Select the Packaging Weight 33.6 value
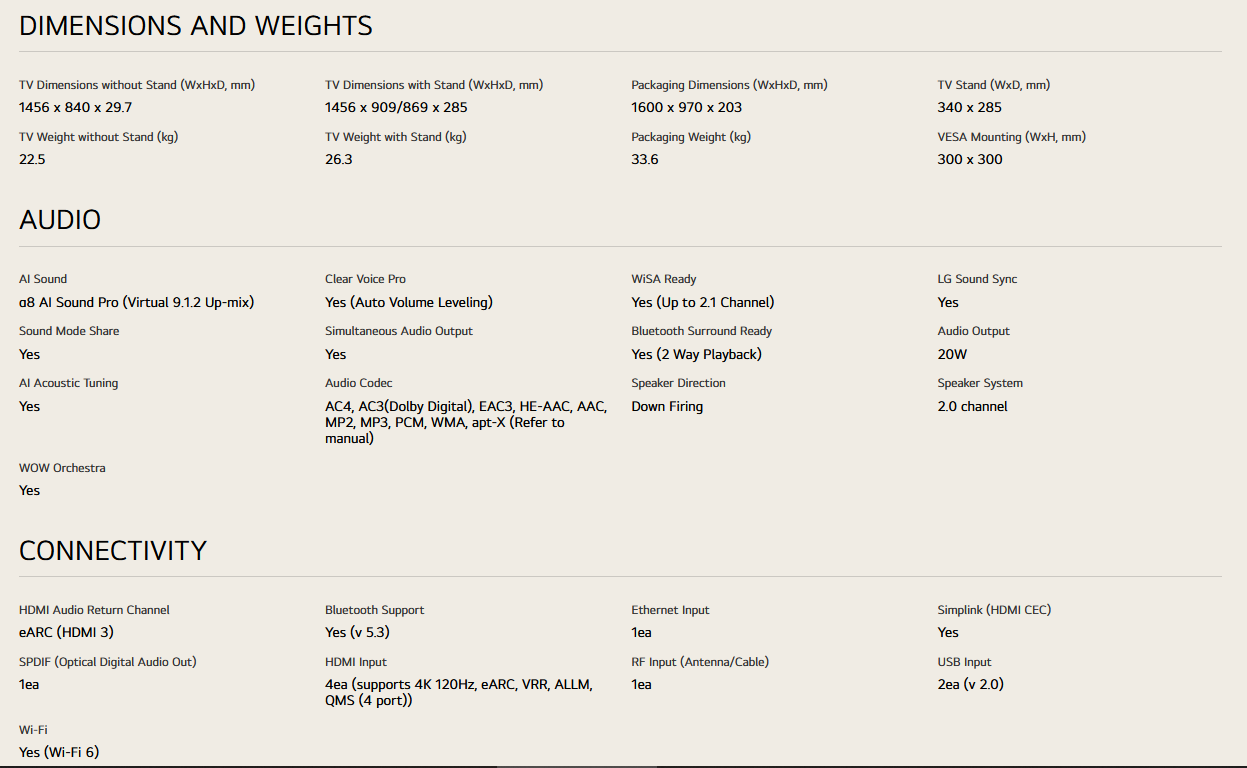1247x768 pixels. coord(645,159)
